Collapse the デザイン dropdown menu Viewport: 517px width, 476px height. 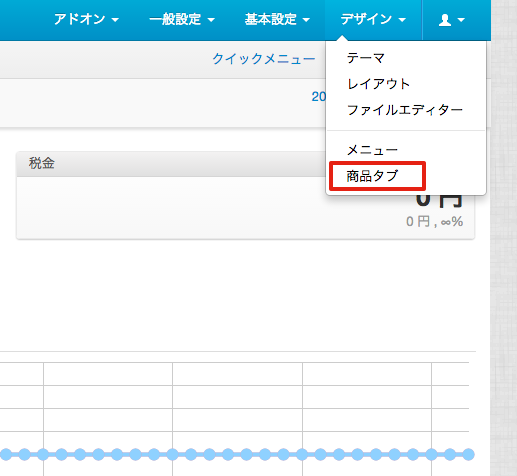click(x=373, y=19)
